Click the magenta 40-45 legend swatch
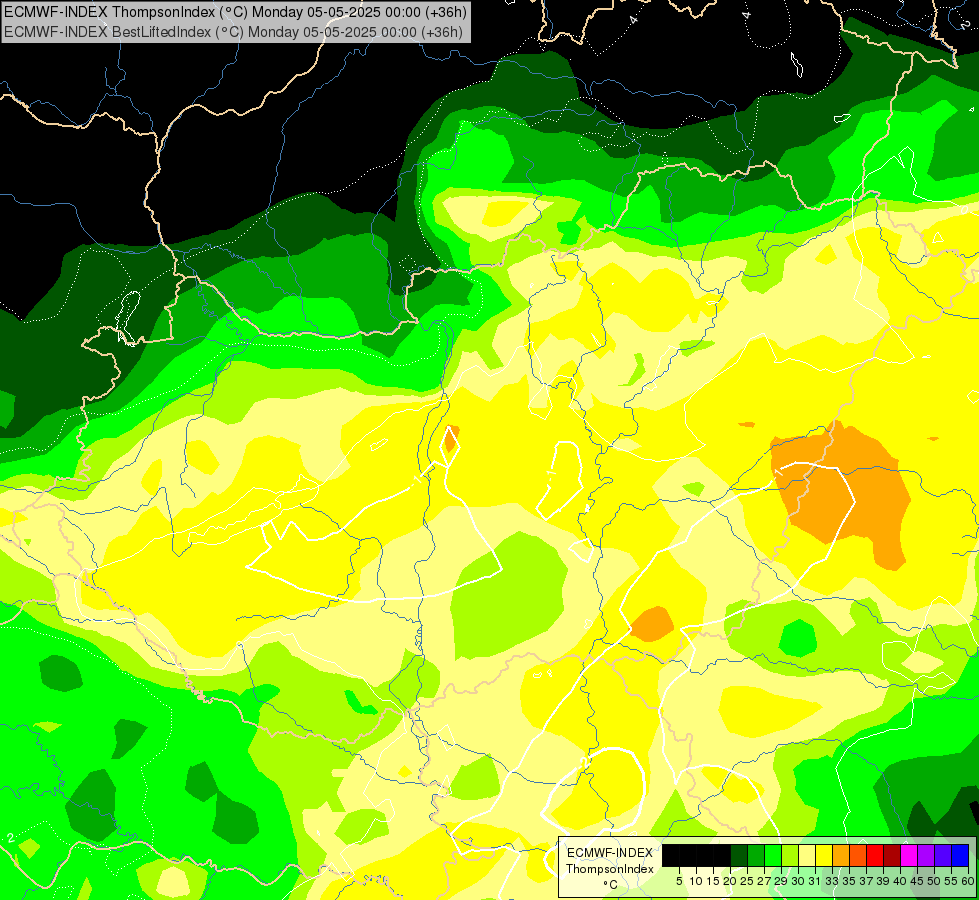The image size is (979, 900). pyautogui.click(x=909, y=856)
